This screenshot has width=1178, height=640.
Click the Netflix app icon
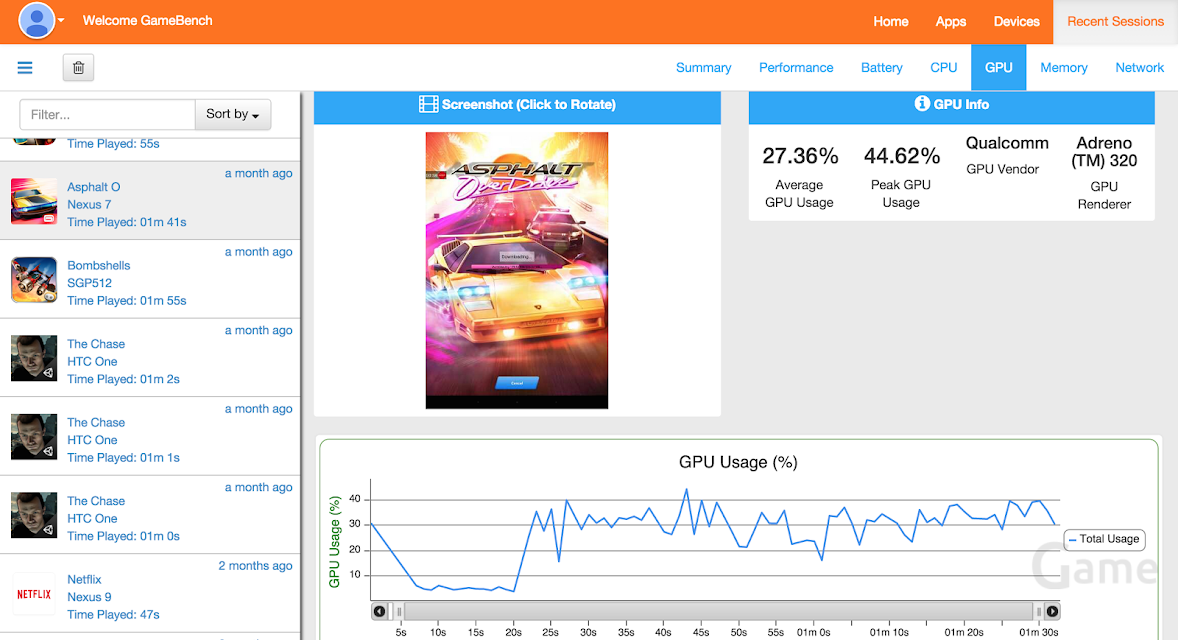(34, 594)
